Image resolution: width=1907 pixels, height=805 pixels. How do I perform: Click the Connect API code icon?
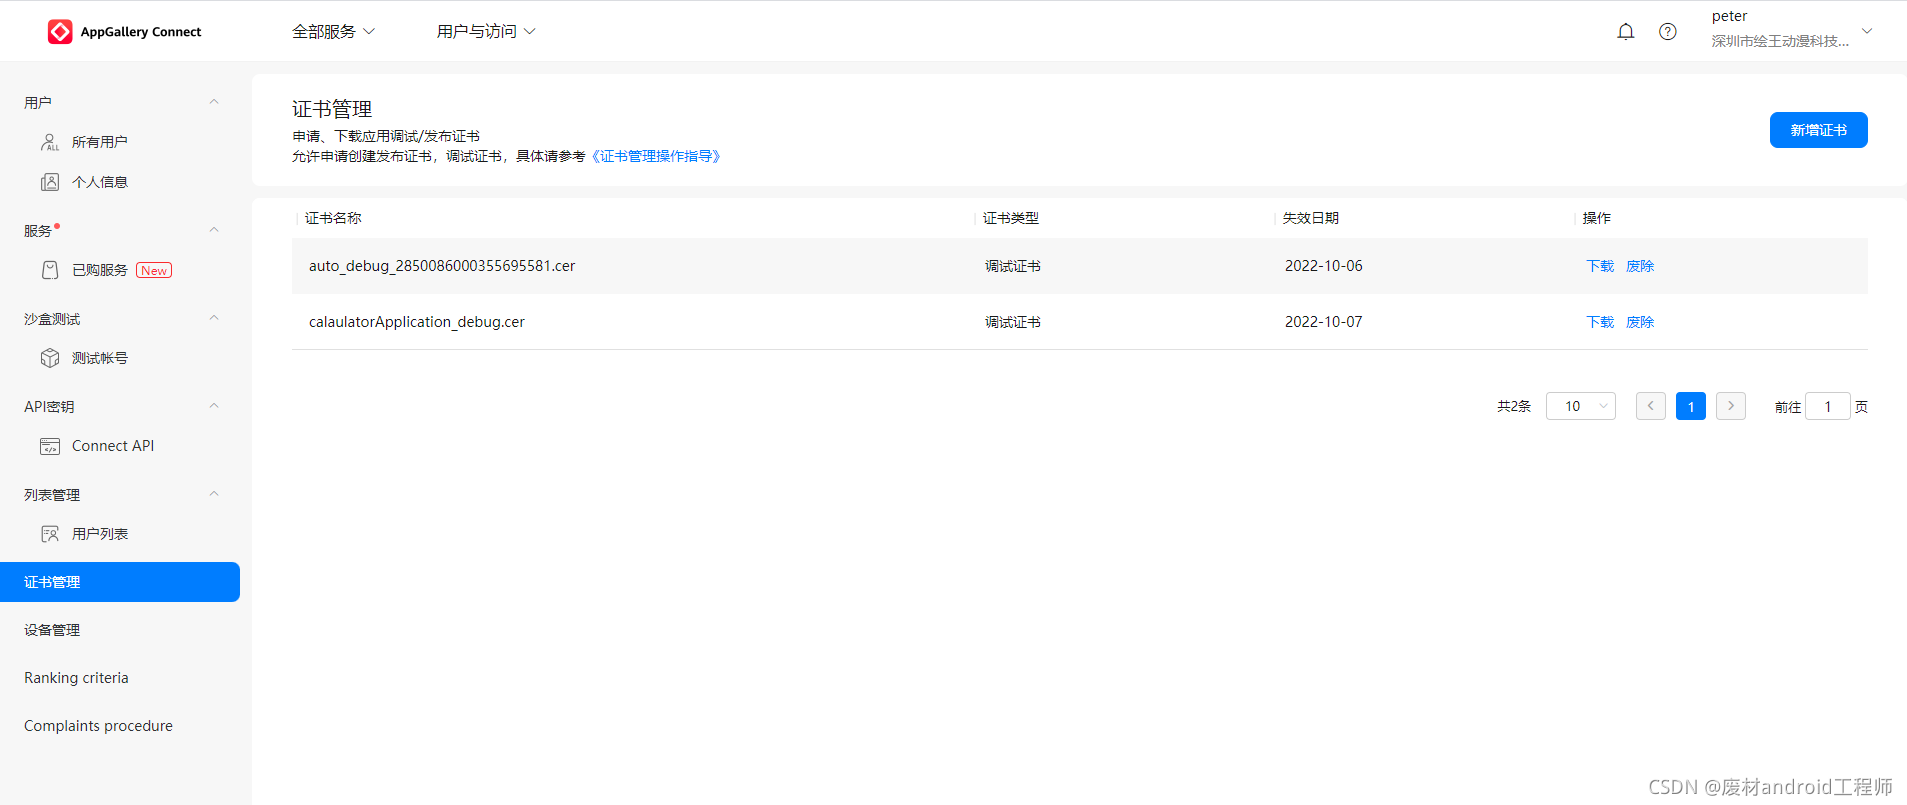pyautogui.click(x=50, y=446)
